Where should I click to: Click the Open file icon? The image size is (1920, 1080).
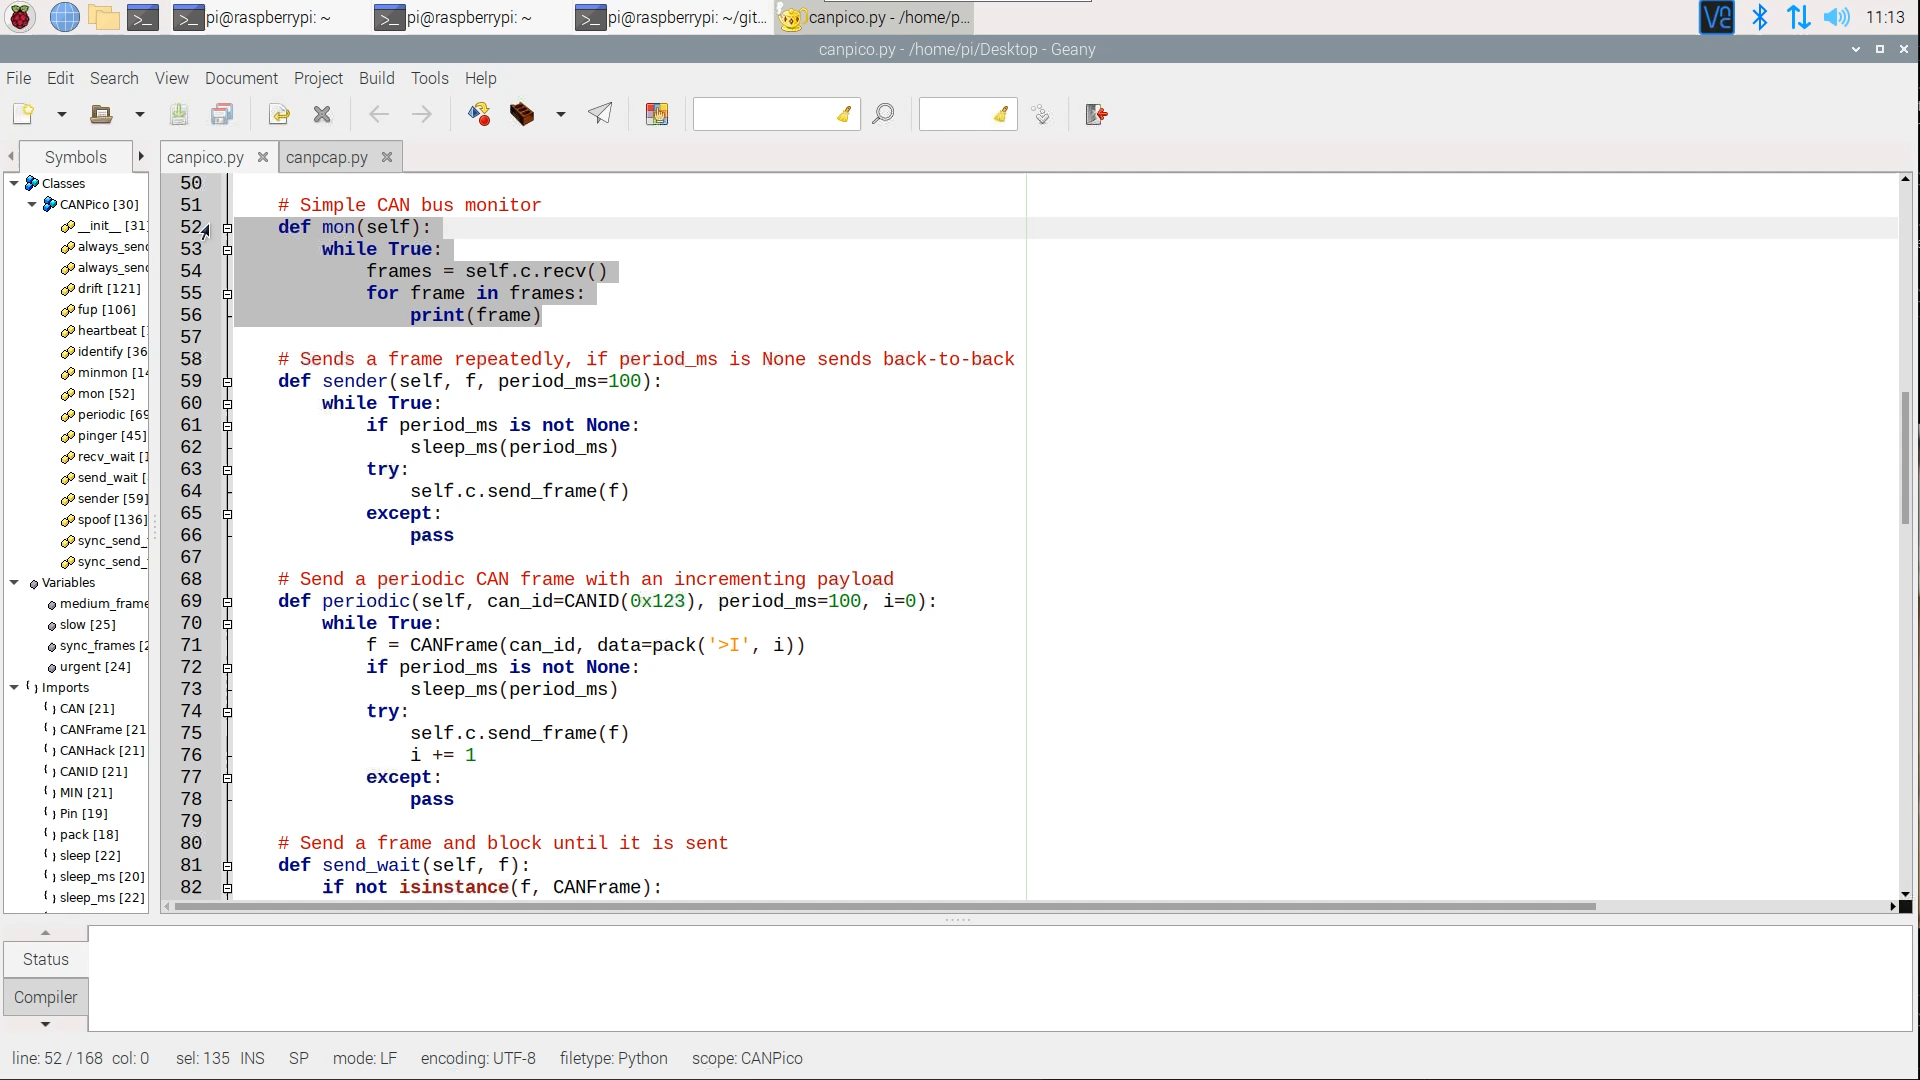point(100,115)
